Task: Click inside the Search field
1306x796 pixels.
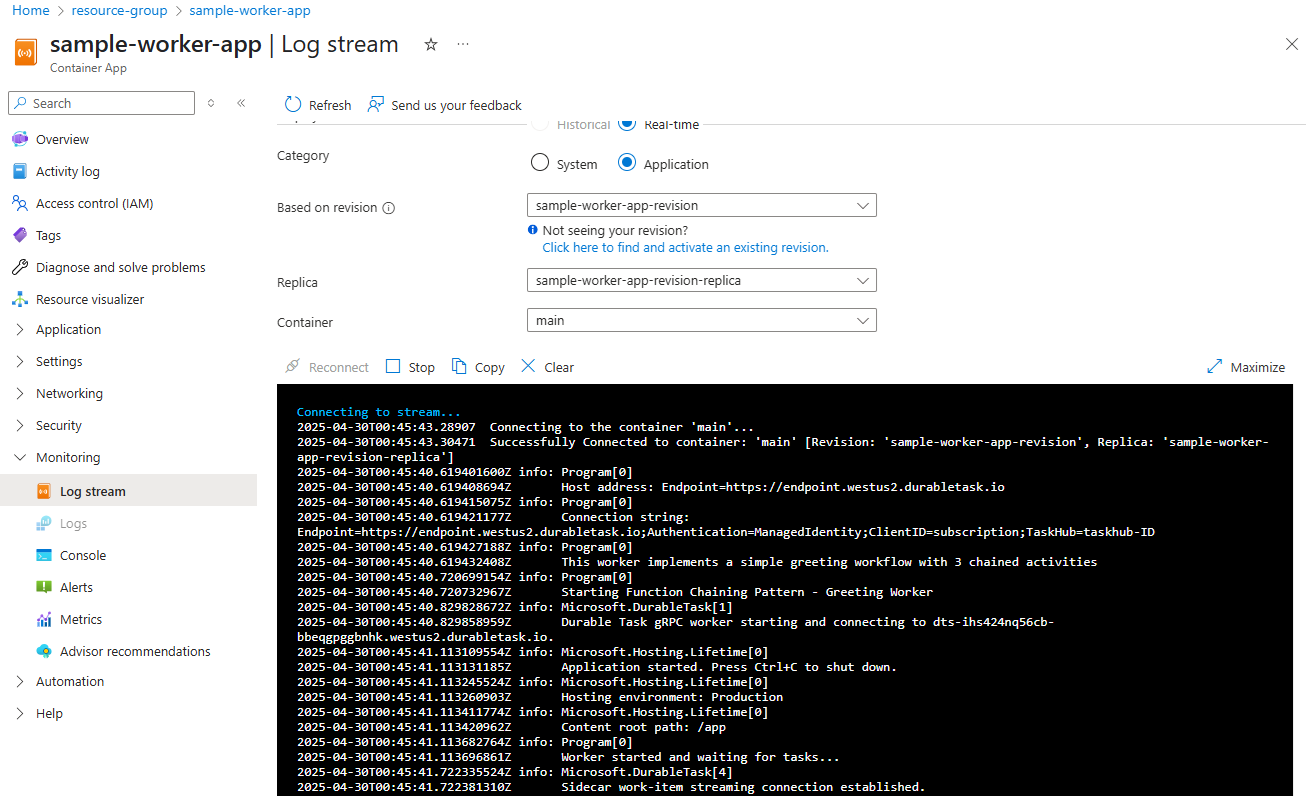Action: [100, 103]
